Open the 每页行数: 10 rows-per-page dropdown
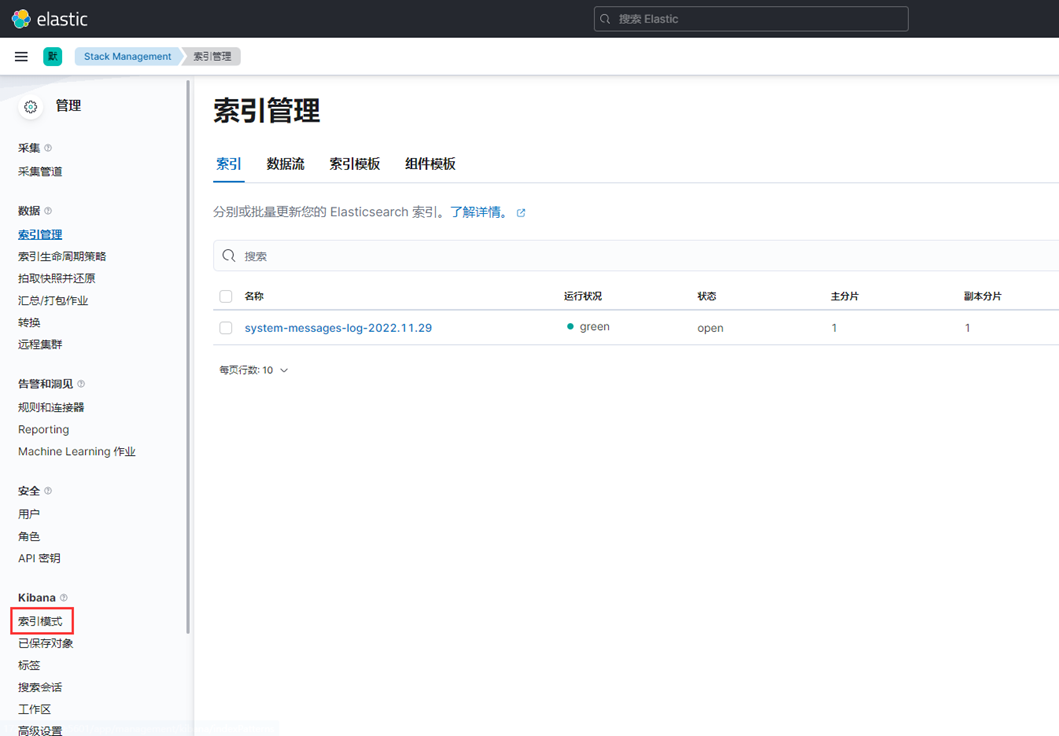 coord(253,370)
